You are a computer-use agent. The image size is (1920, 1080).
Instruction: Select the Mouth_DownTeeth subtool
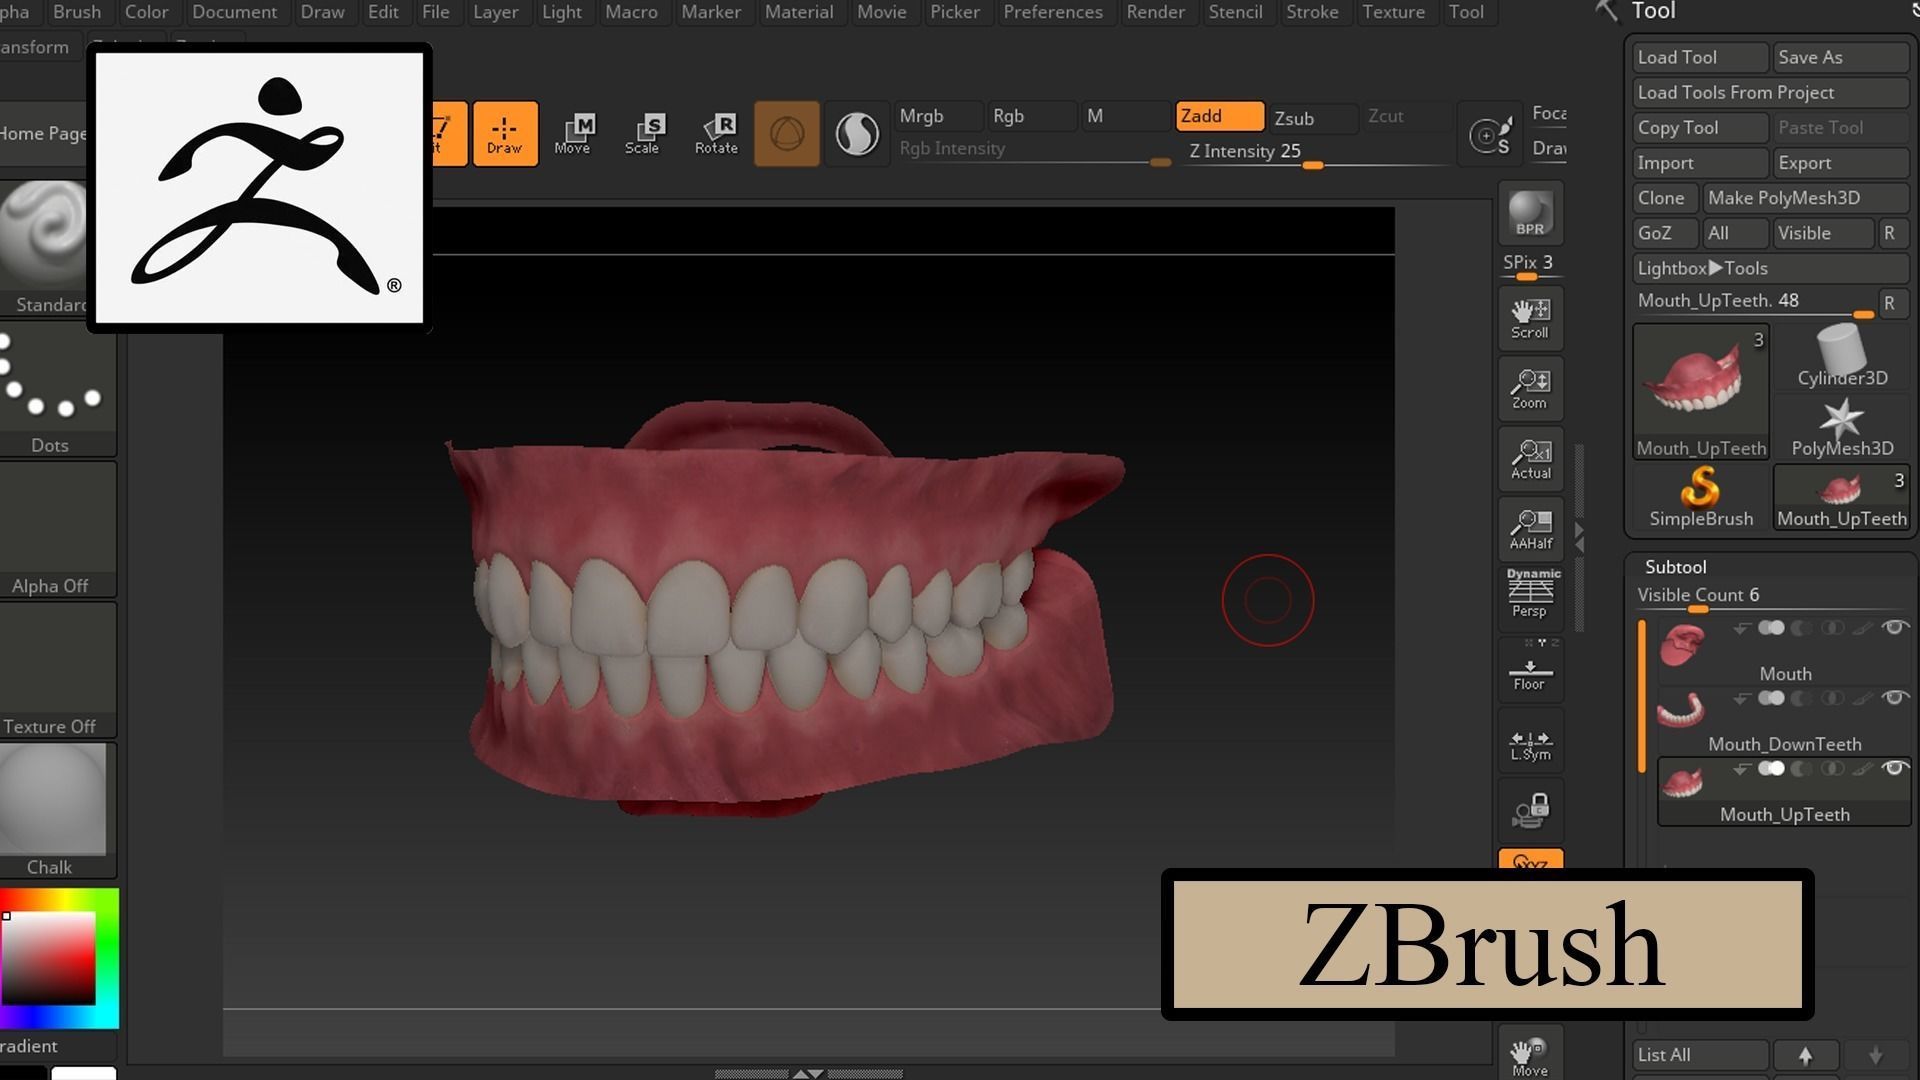pos(1784,722)
